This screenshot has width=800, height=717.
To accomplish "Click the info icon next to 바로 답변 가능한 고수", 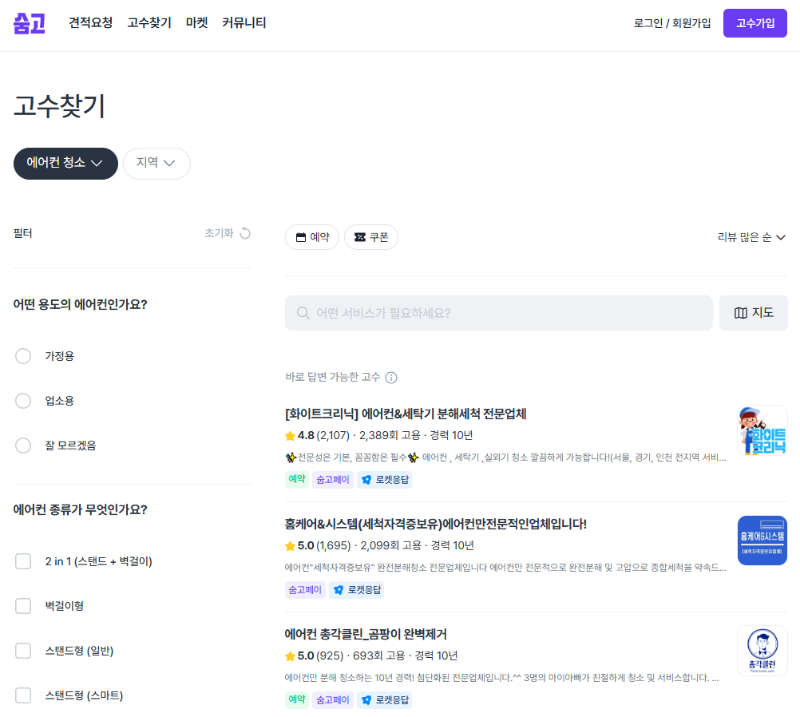I will pos(390,378).
